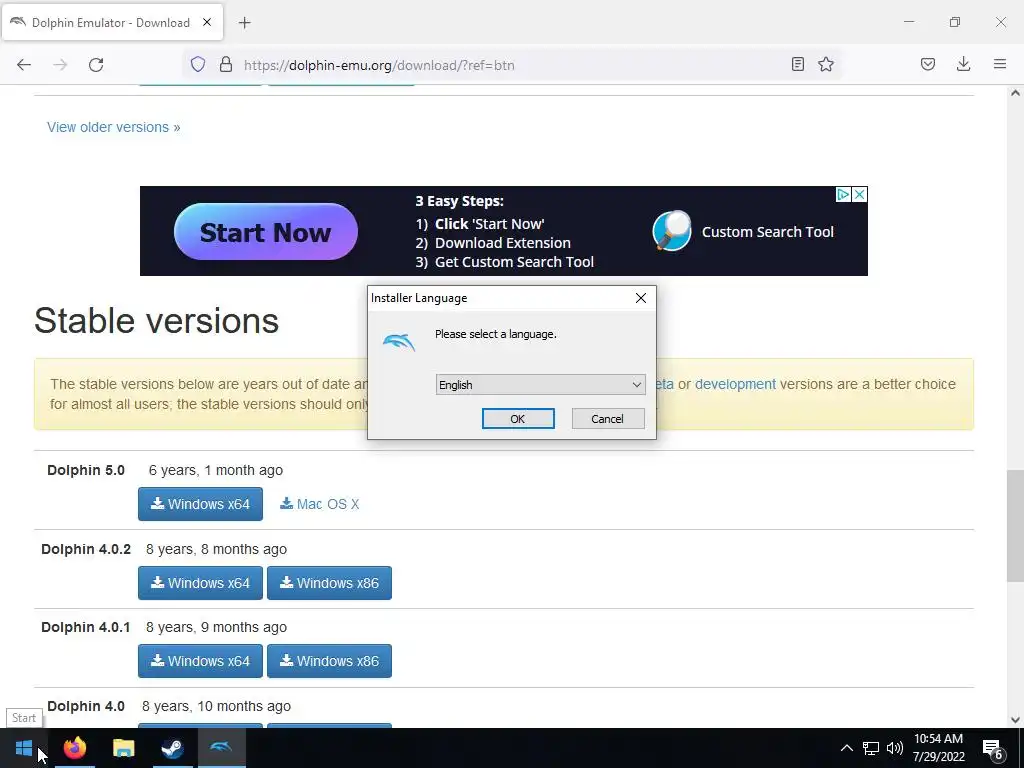Open the Save to Pocket icon

click(928, 65)
